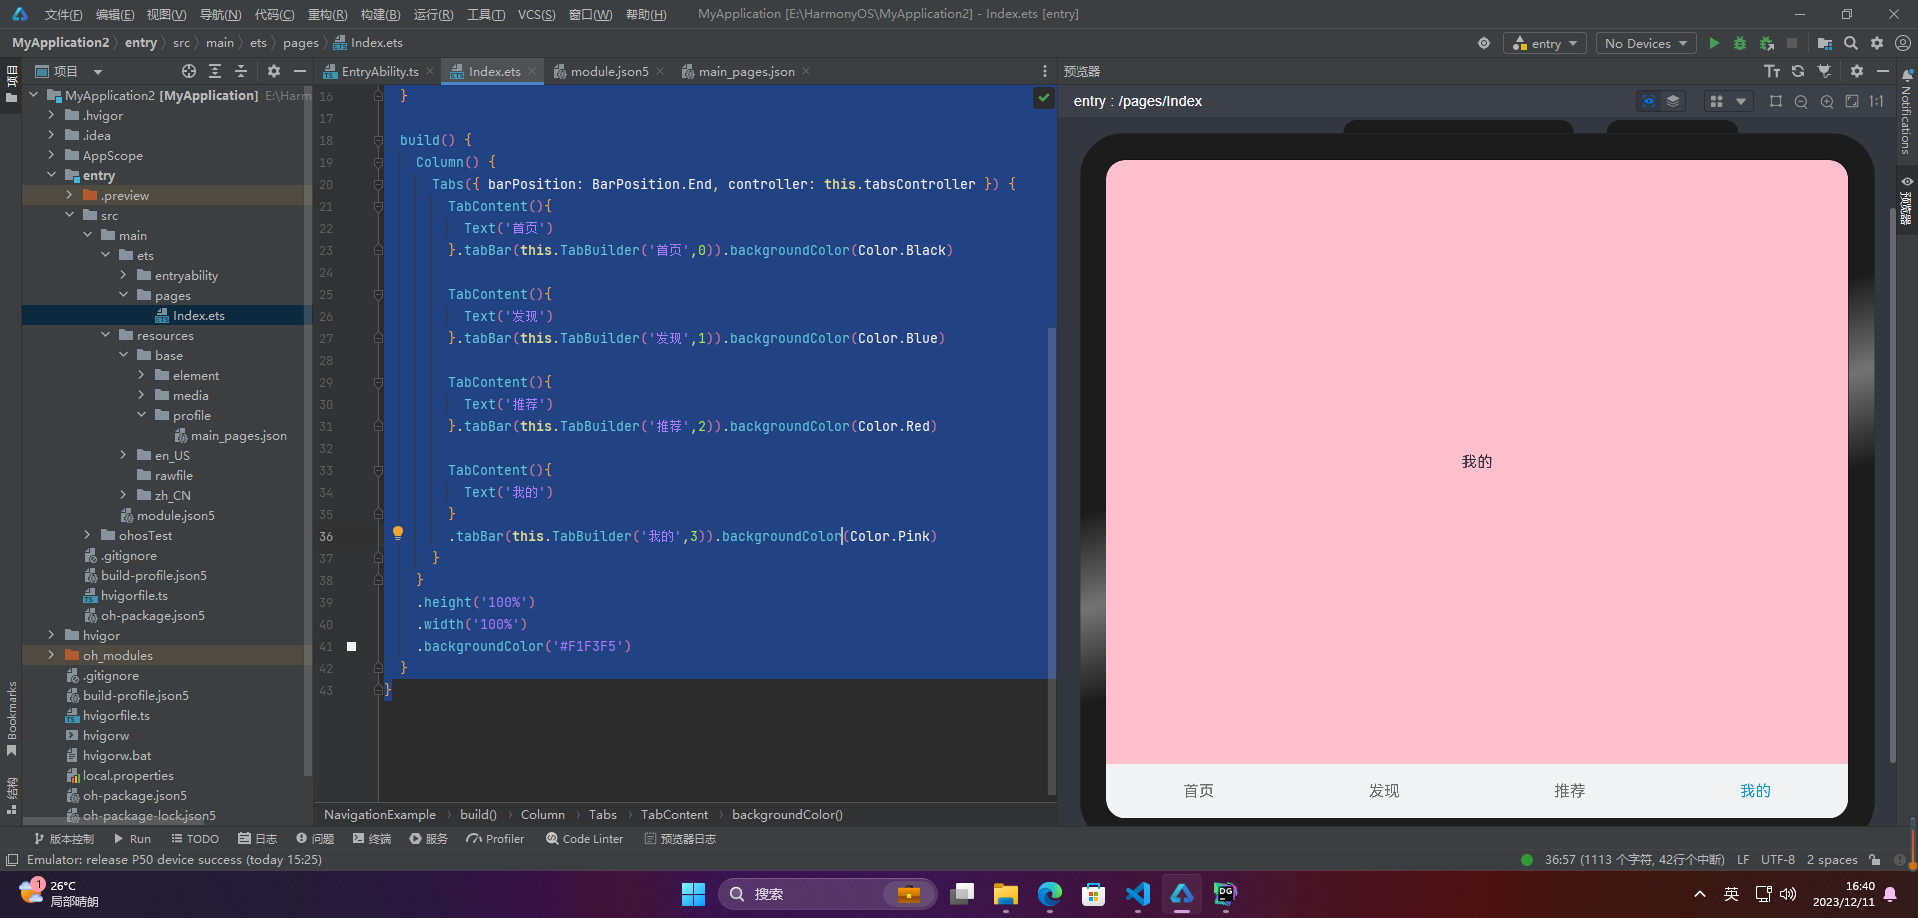Start debugging with the bug icon
This screenshot has height=918, width=1918.
(x=1740, y=43)
